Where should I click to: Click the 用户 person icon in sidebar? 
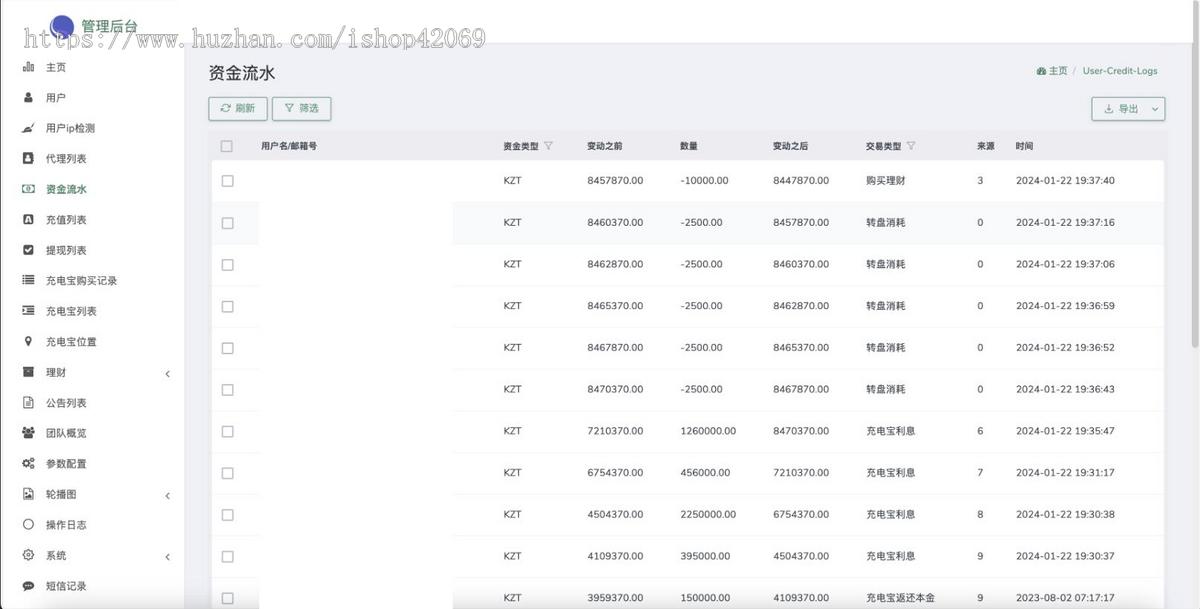coord(28,98)
